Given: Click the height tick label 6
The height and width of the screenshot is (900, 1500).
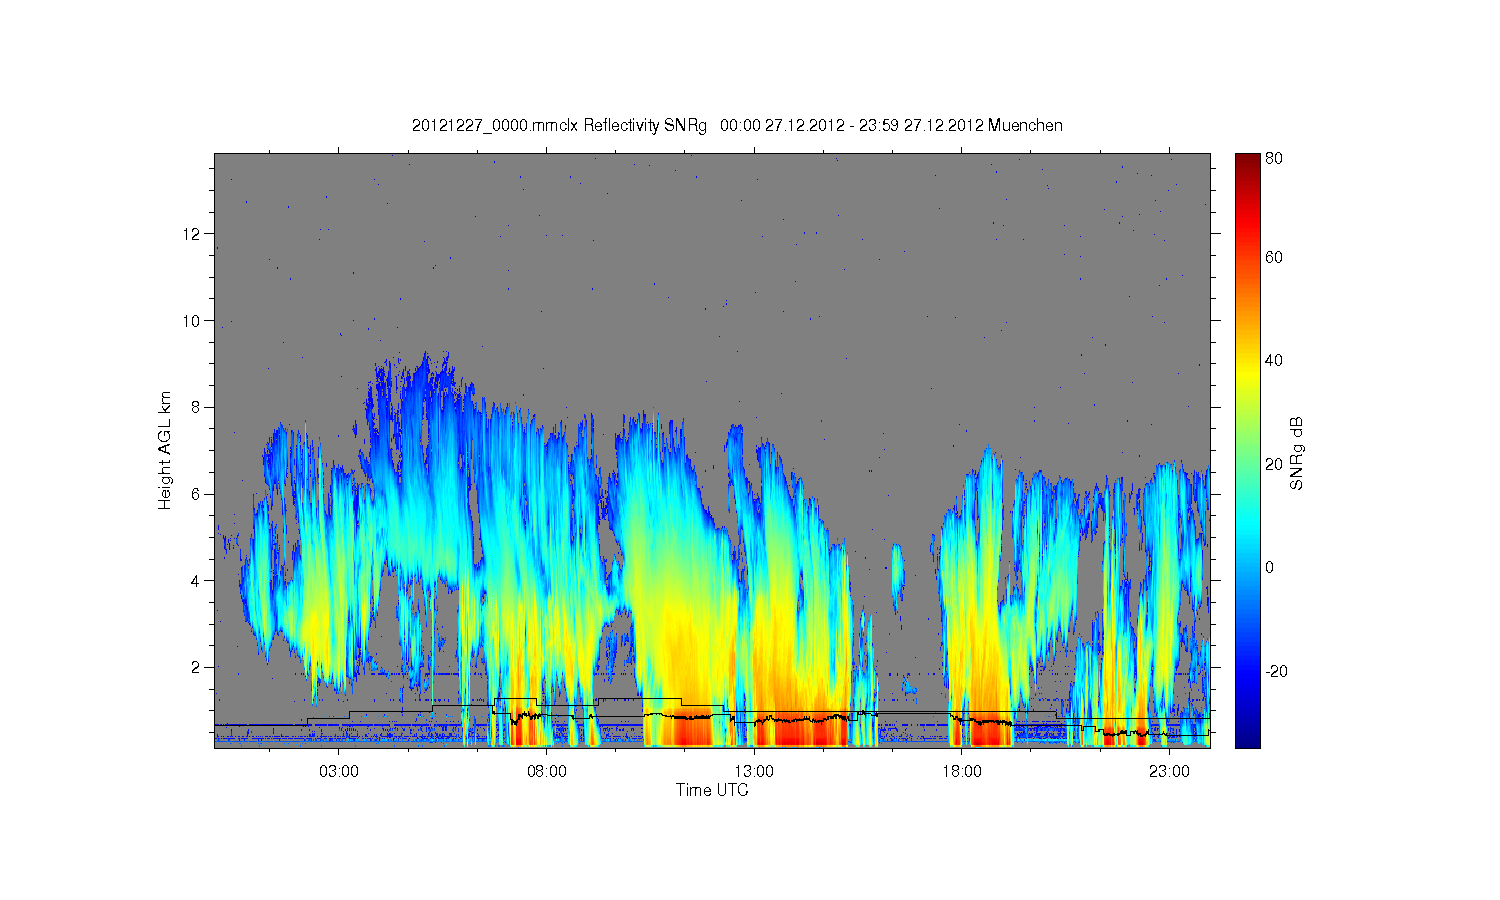Looking at the screenshot, I should (x=197, y=494).
